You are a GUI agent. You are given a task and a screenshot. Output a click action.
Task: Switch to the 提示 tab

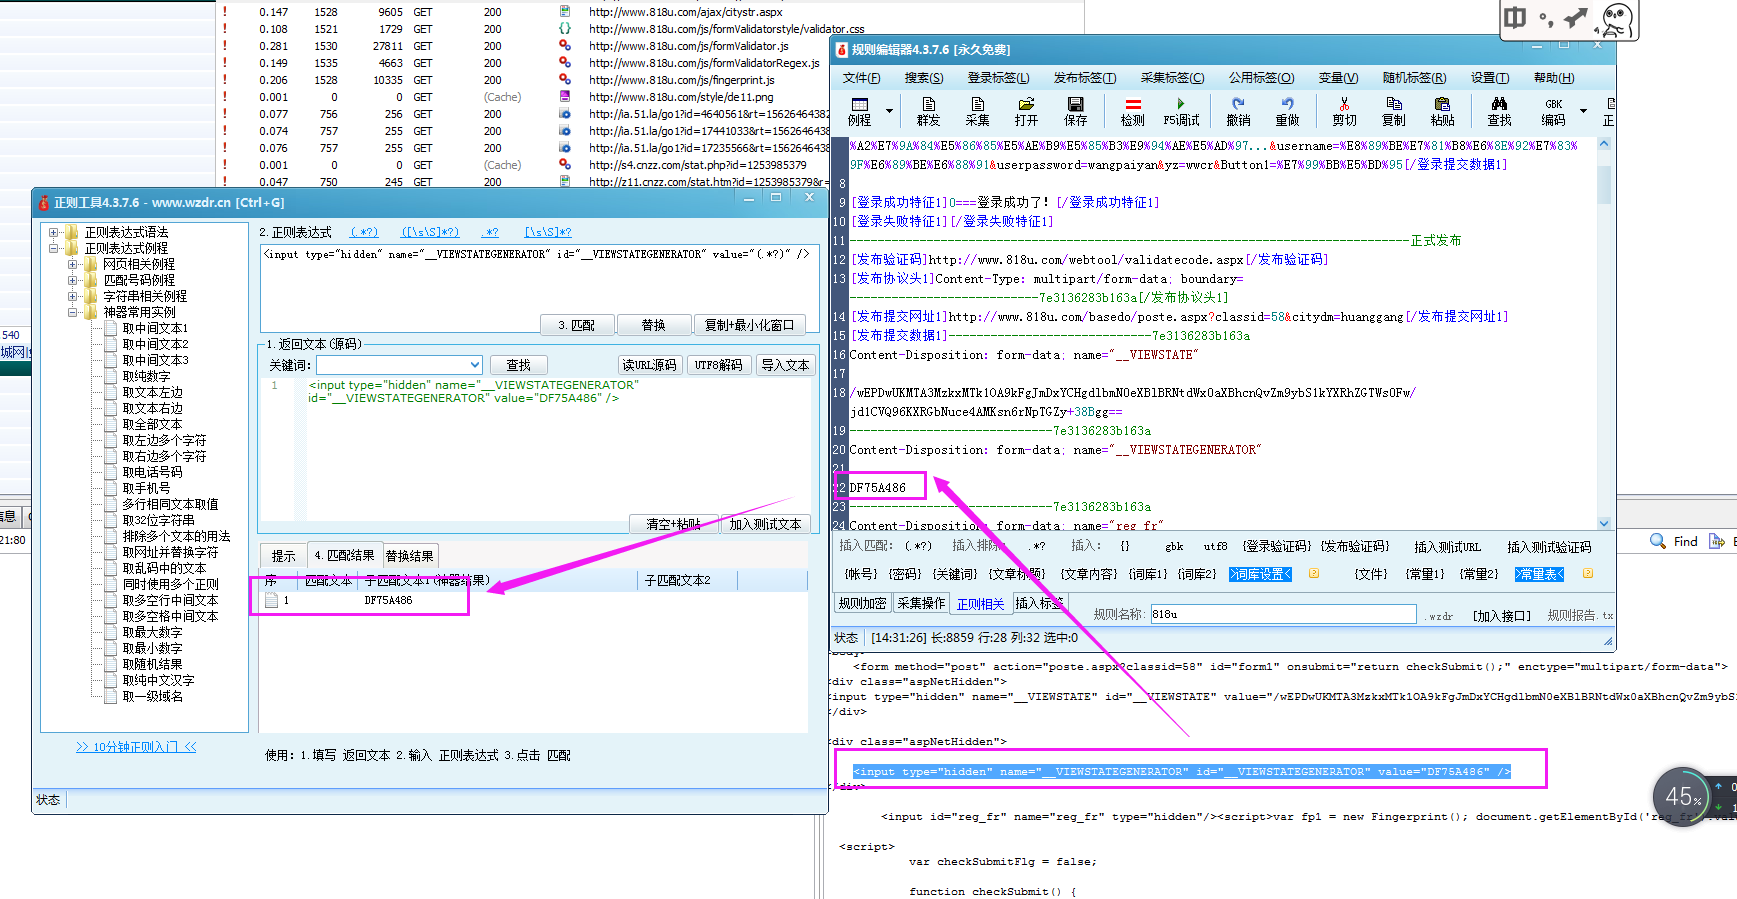[x=284, y=556]
